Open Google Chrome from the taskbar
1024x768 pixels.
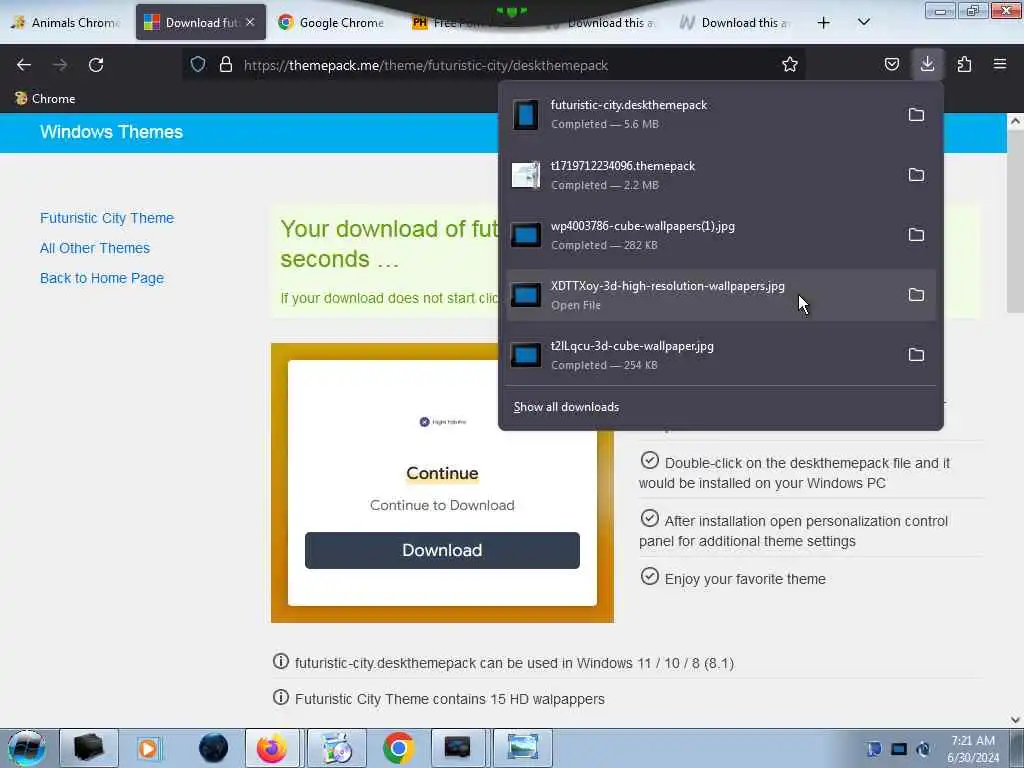coord(398,748)
